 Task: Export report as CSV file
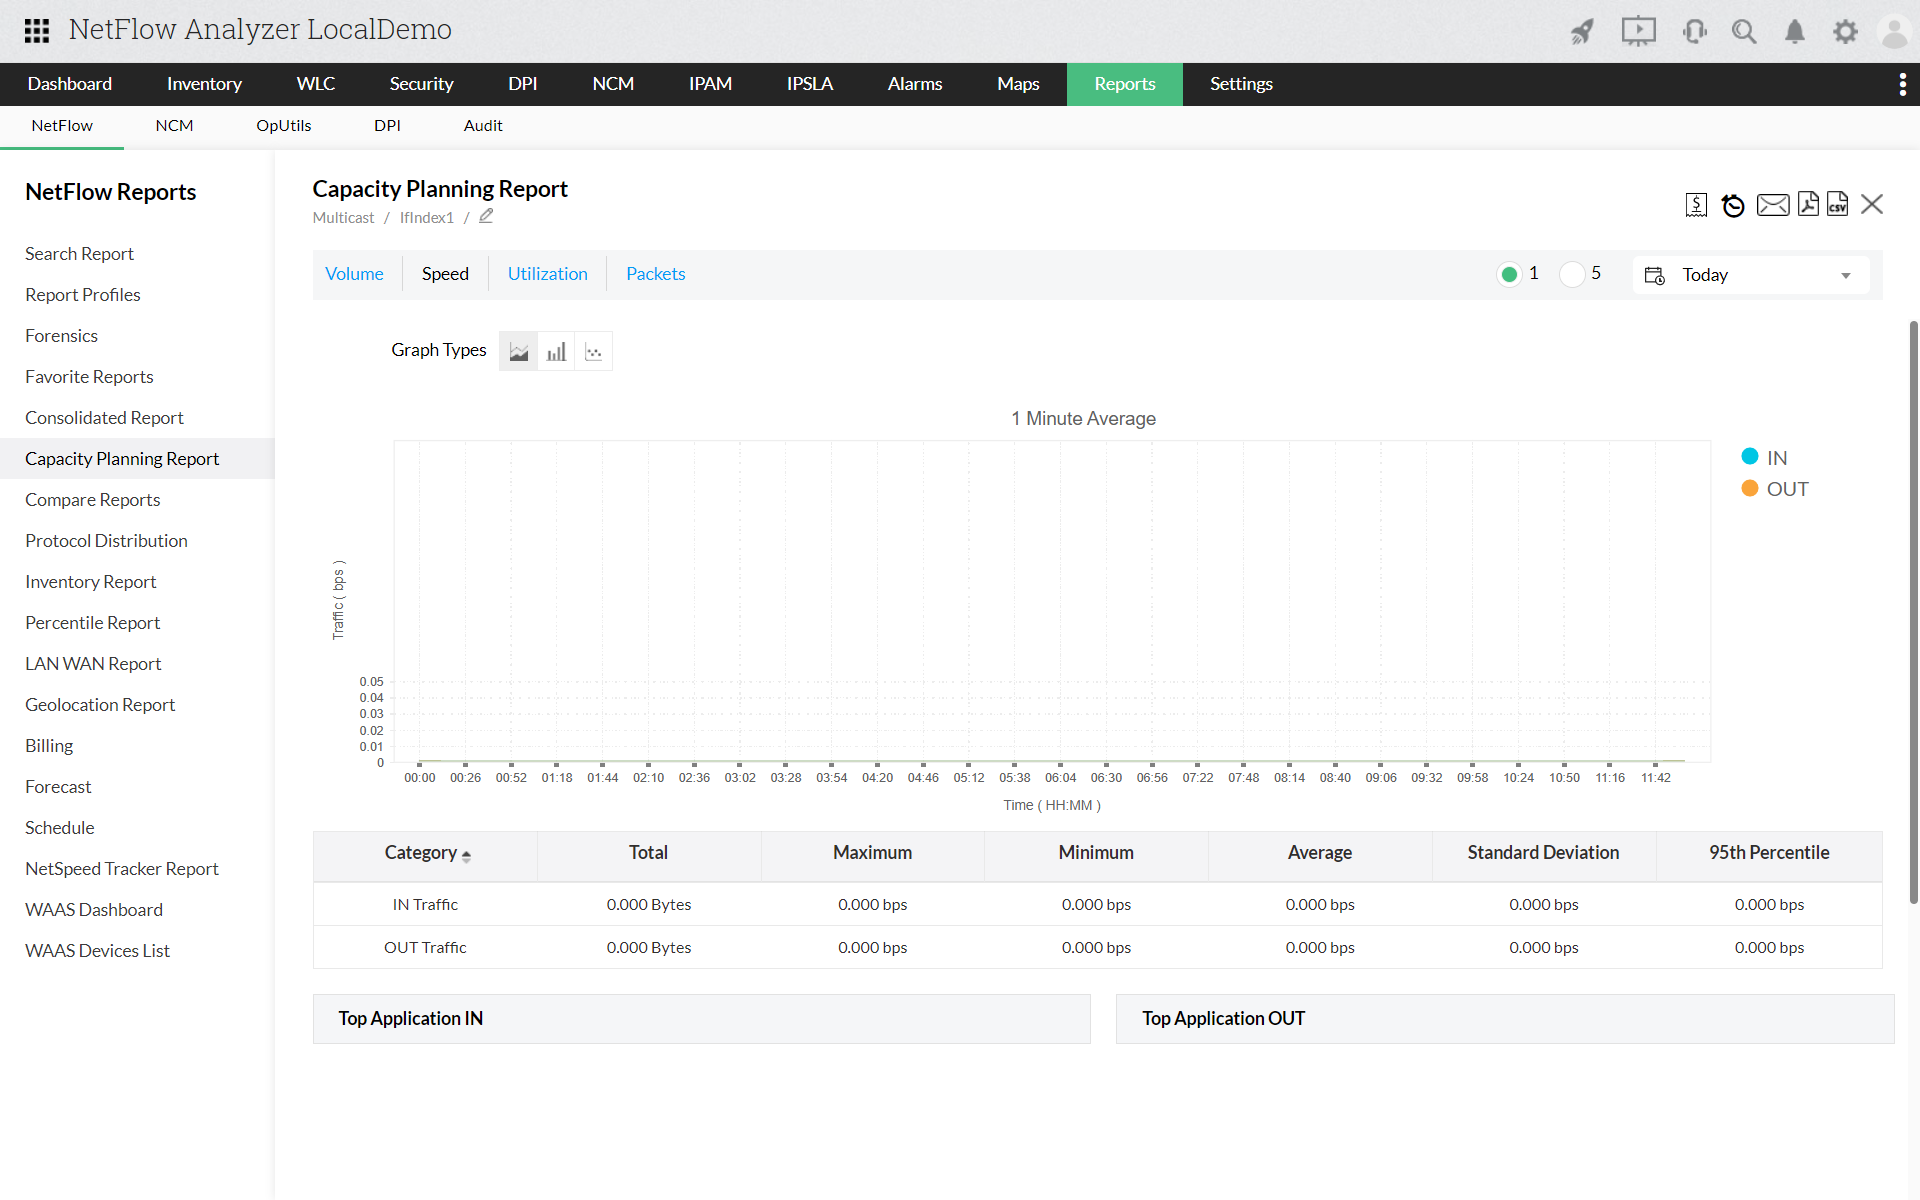[x=1837, y=204]
